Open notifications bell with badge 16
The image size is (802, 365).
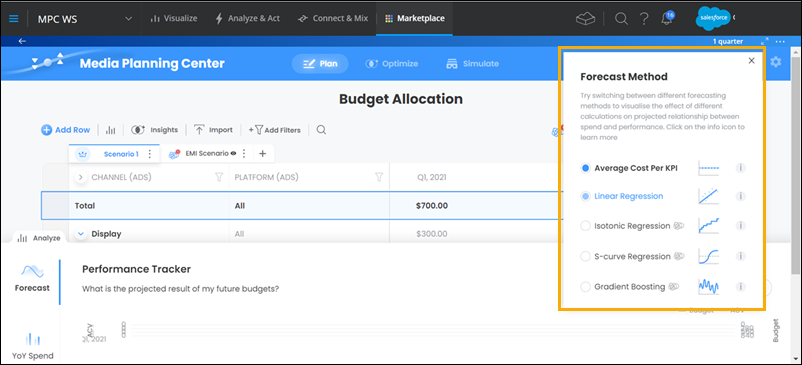click(667, 18)
